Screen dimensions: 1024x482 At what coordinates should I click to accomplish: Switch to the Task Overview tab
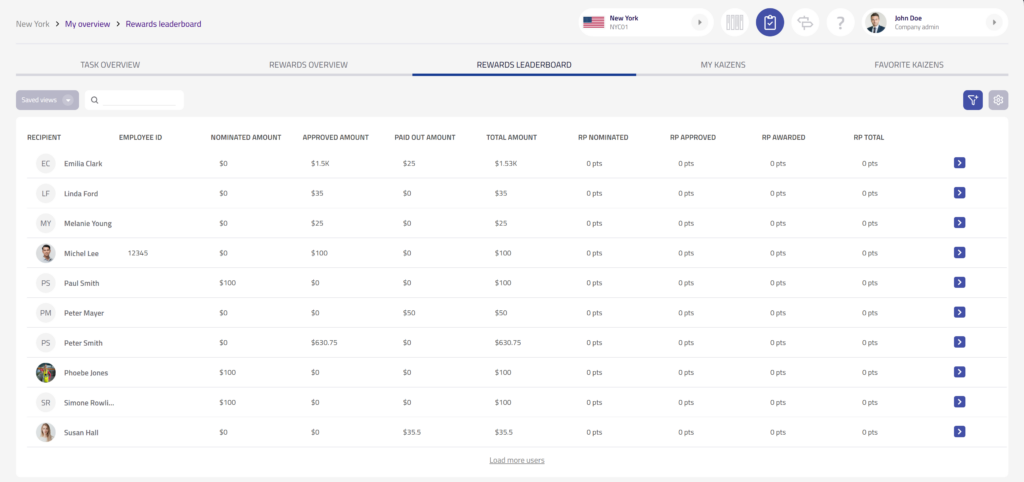point(110,65)
